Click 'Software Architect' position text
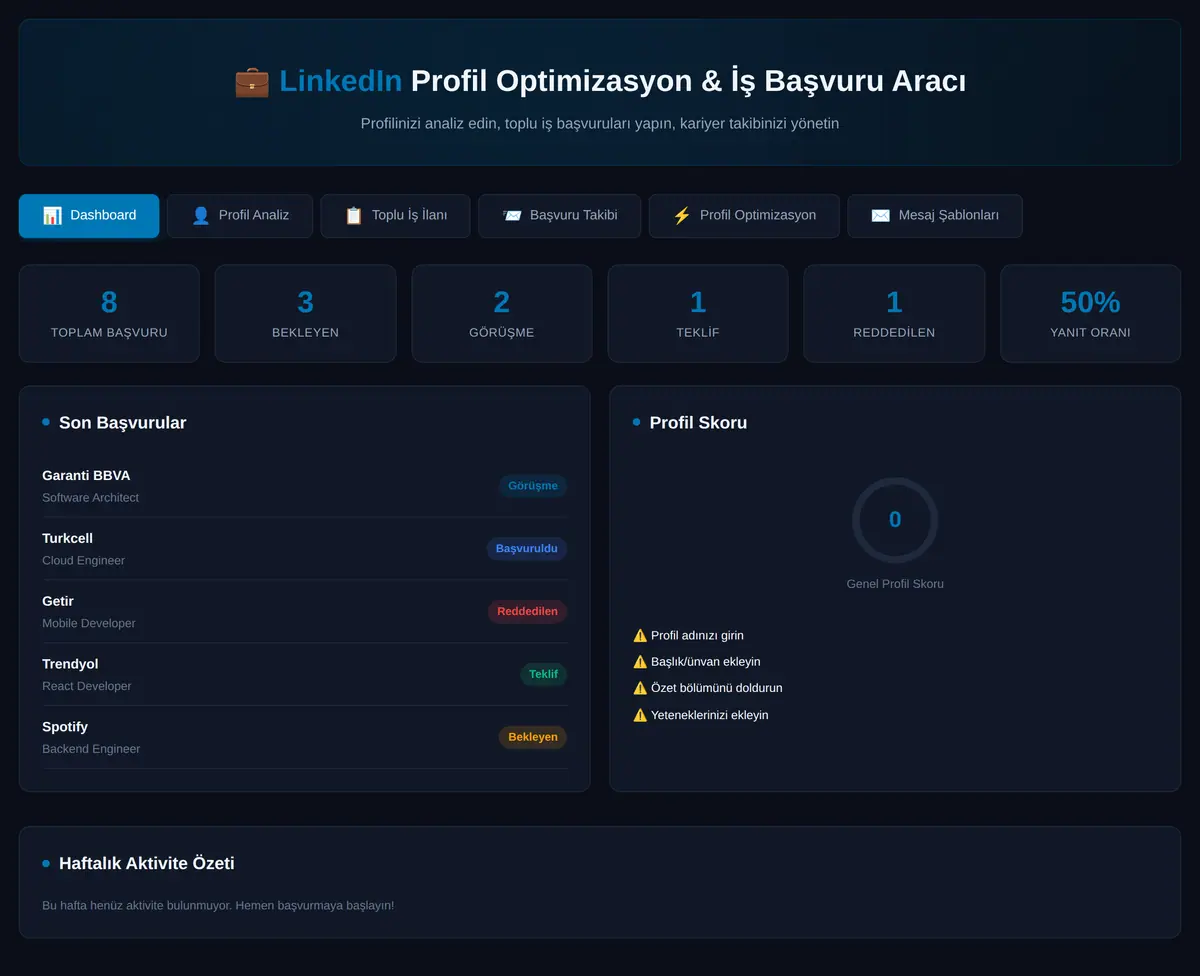The image size is (1200, 976). [90, 498]
